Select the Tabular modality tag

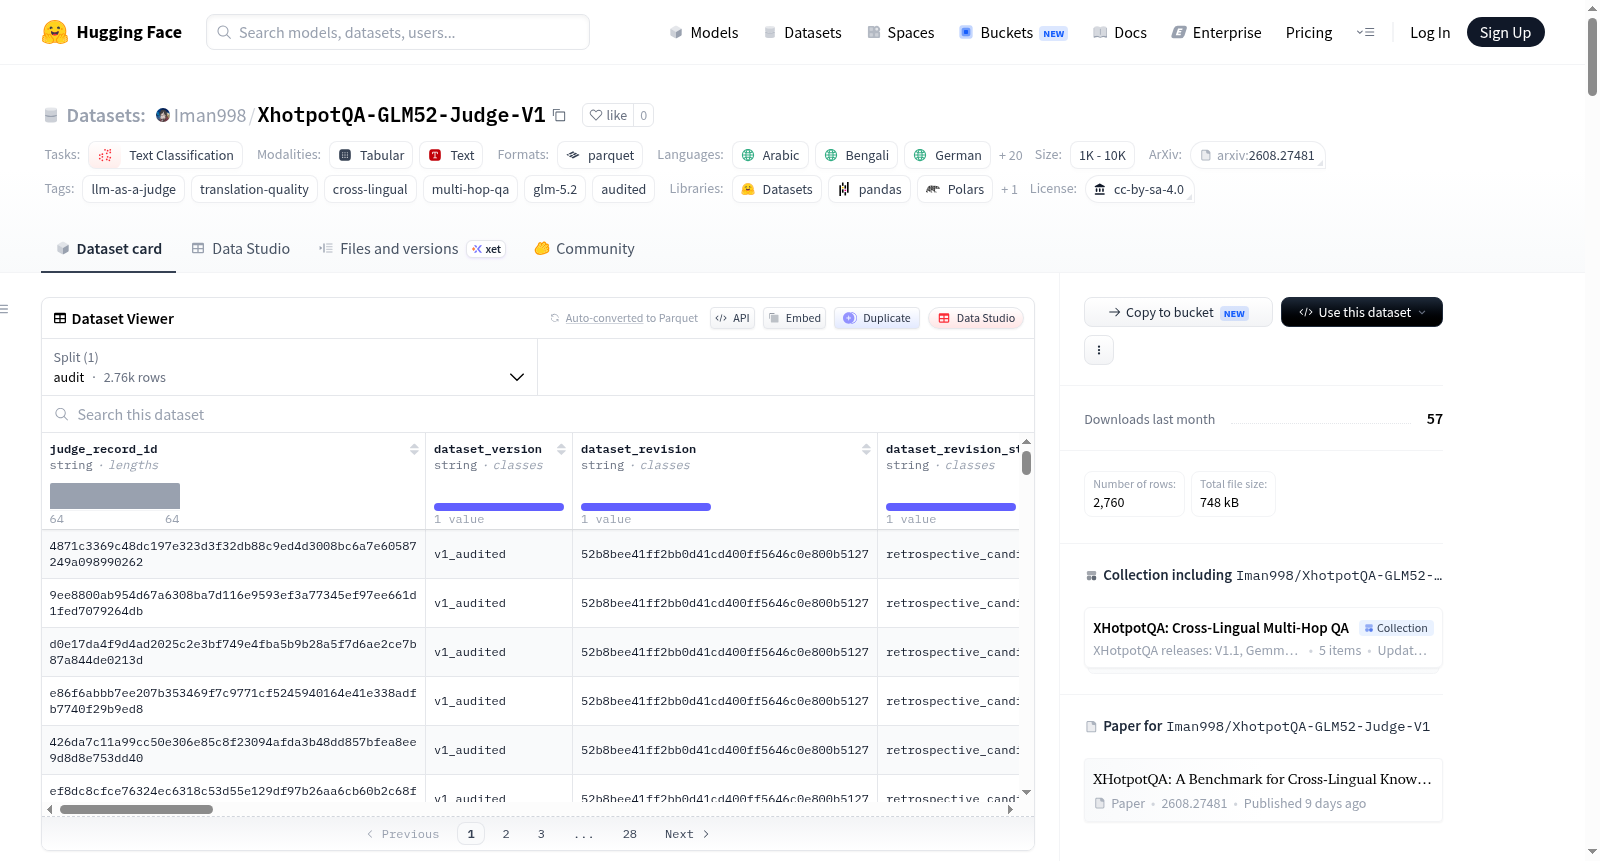[372, 155]
